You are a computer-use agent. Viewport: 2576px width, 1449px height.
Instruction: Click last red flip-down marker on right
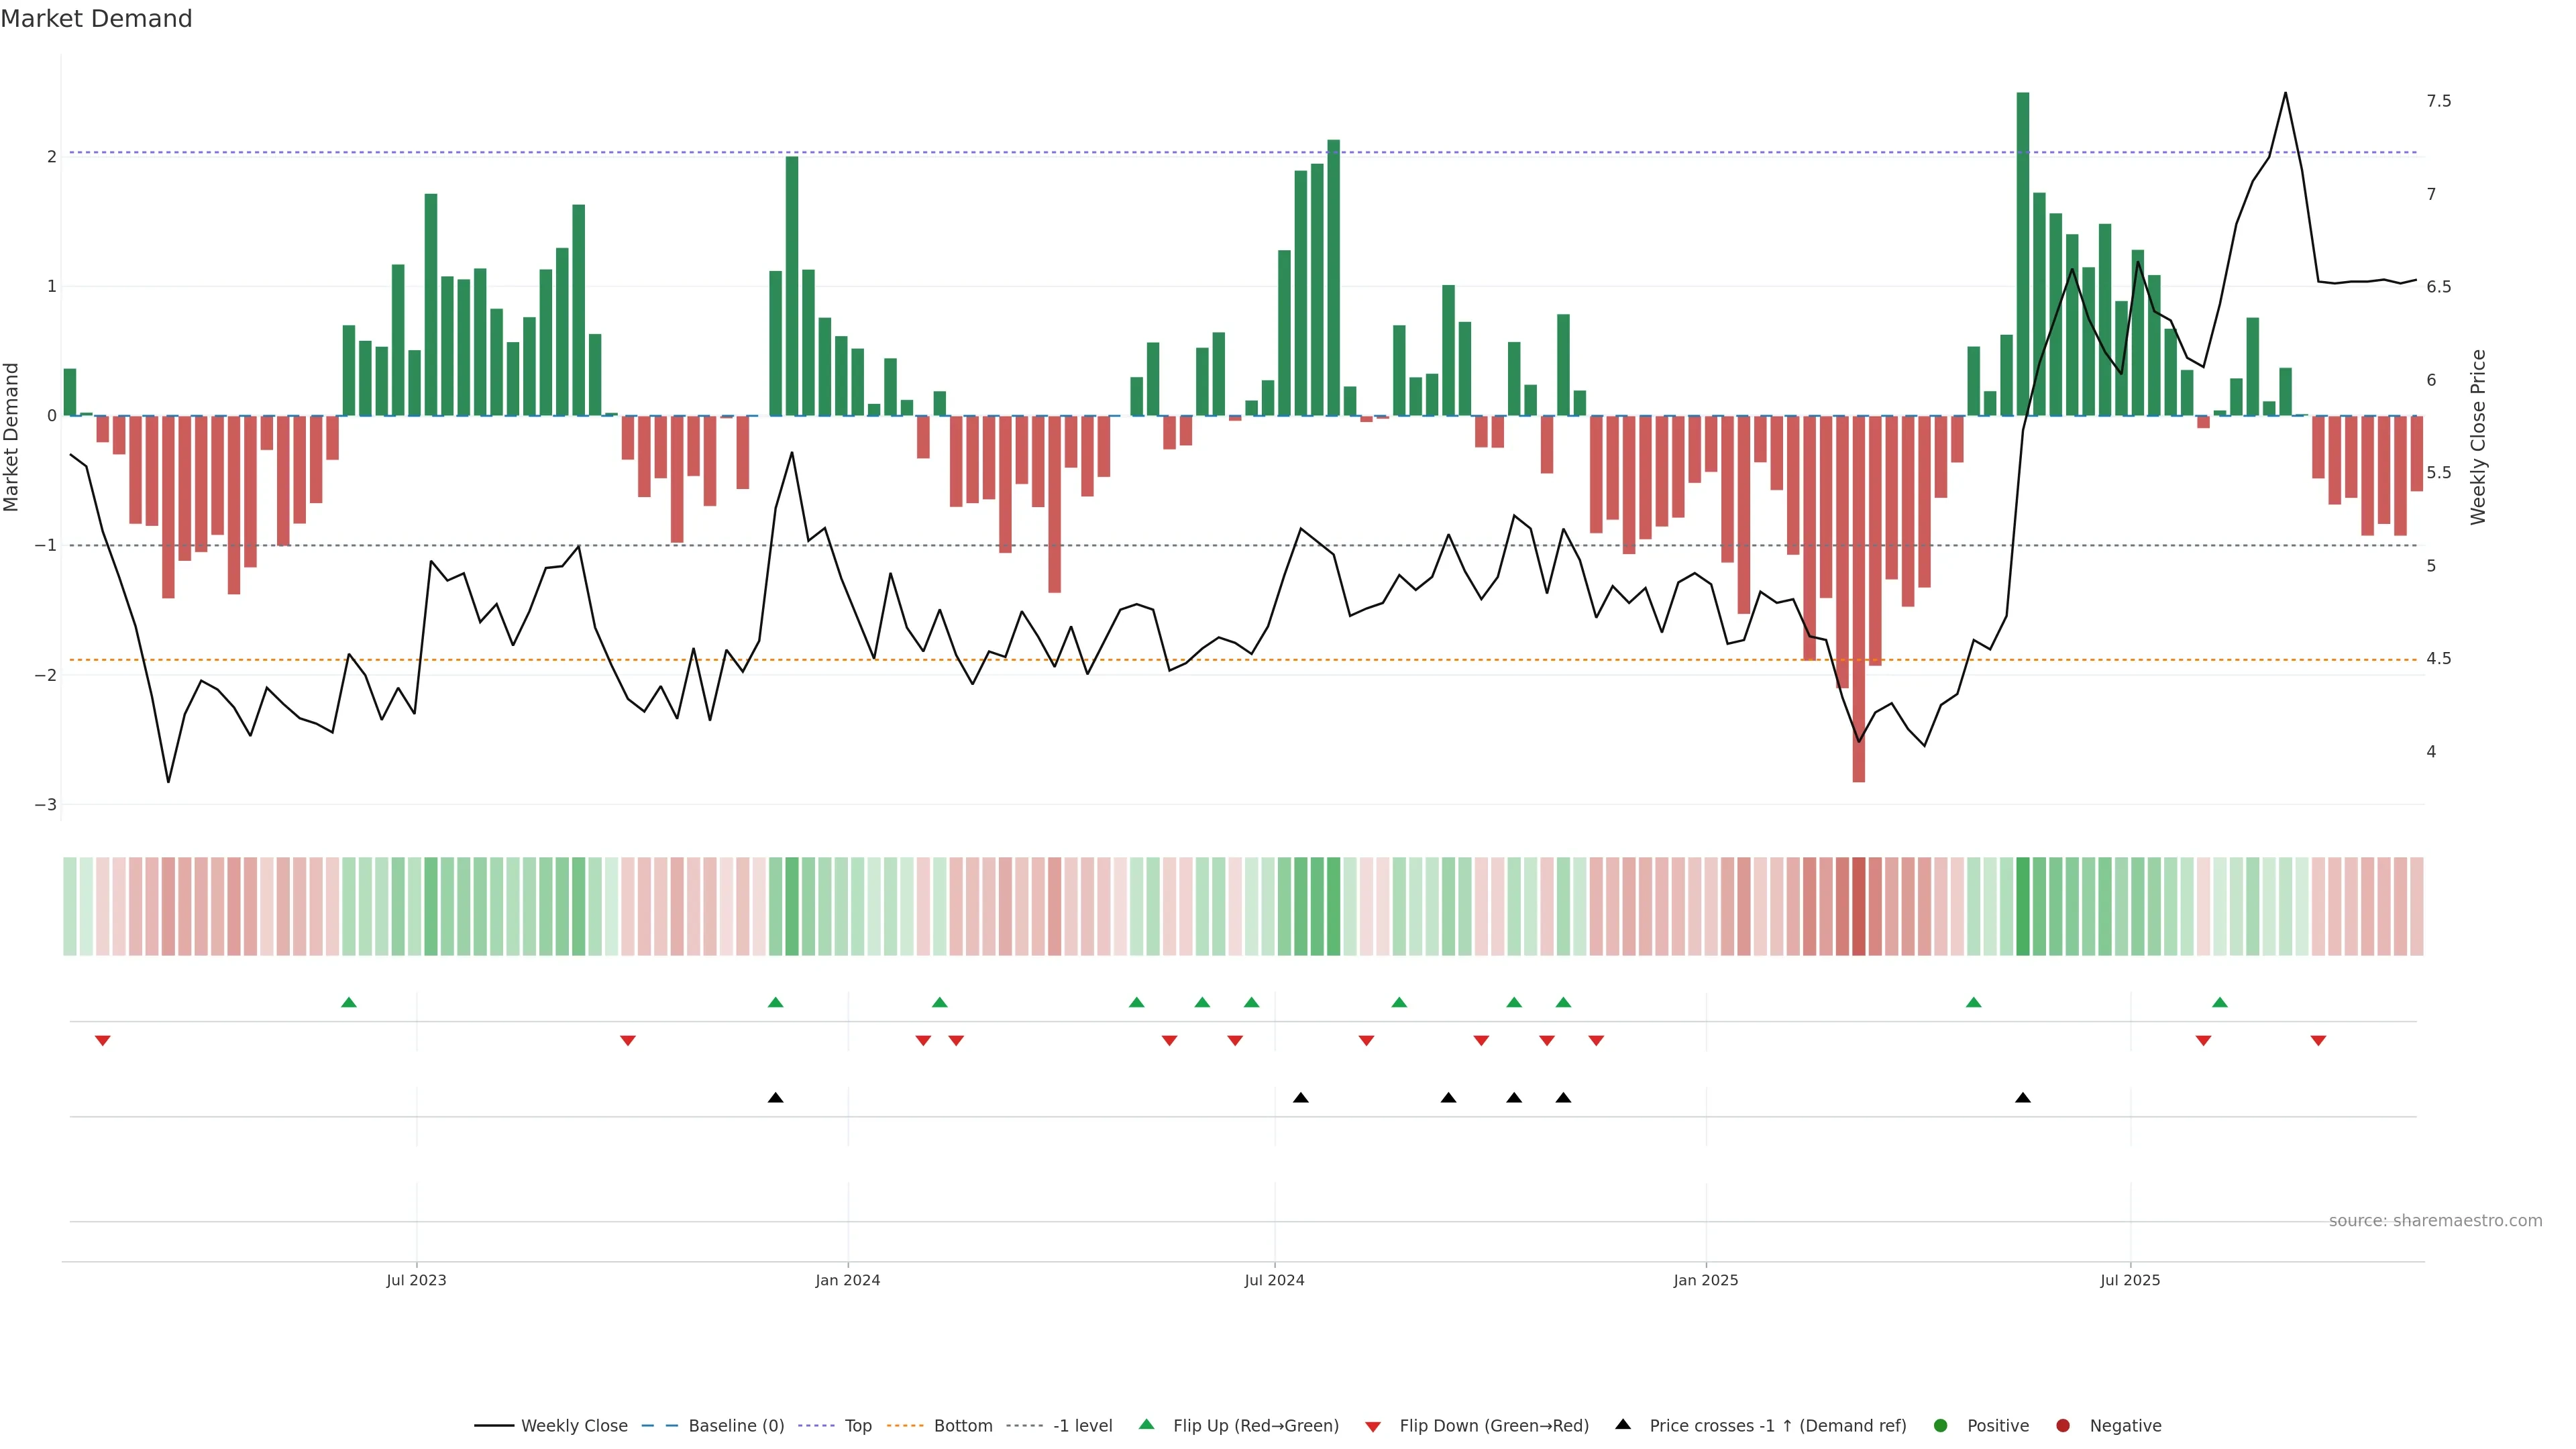tap(2318, 1041)
